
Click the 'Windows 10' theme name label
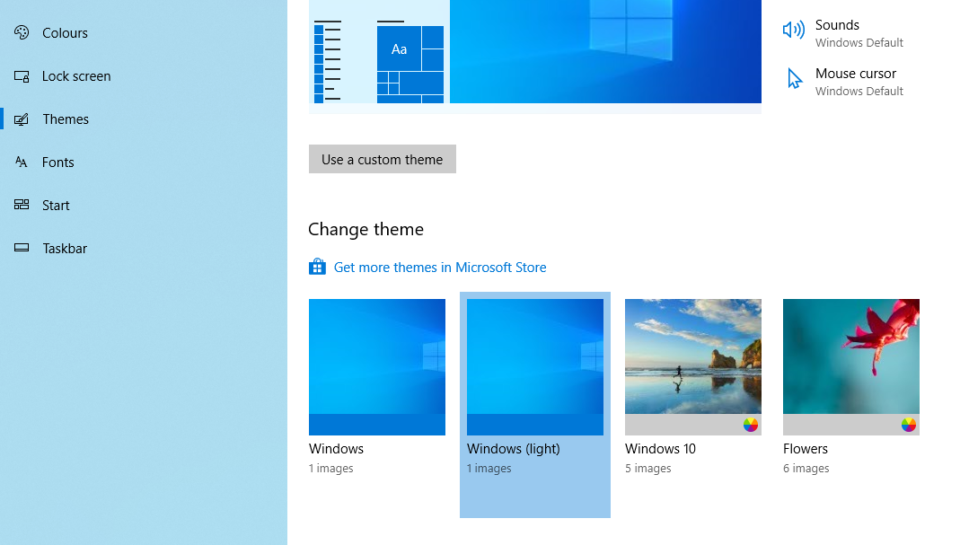tap(660, 449)
